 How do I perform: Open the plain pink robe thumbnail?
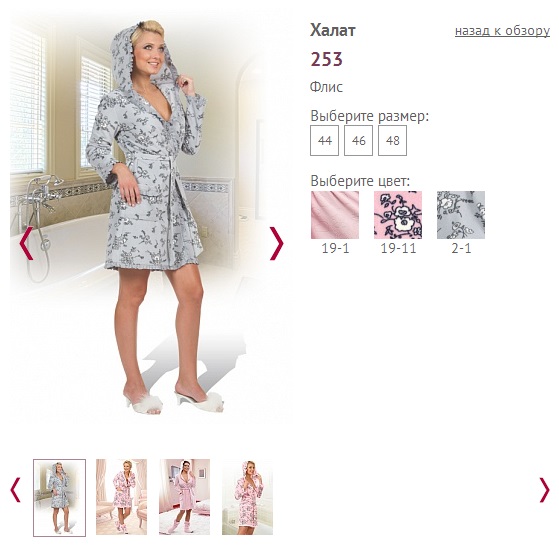[184, 497]
